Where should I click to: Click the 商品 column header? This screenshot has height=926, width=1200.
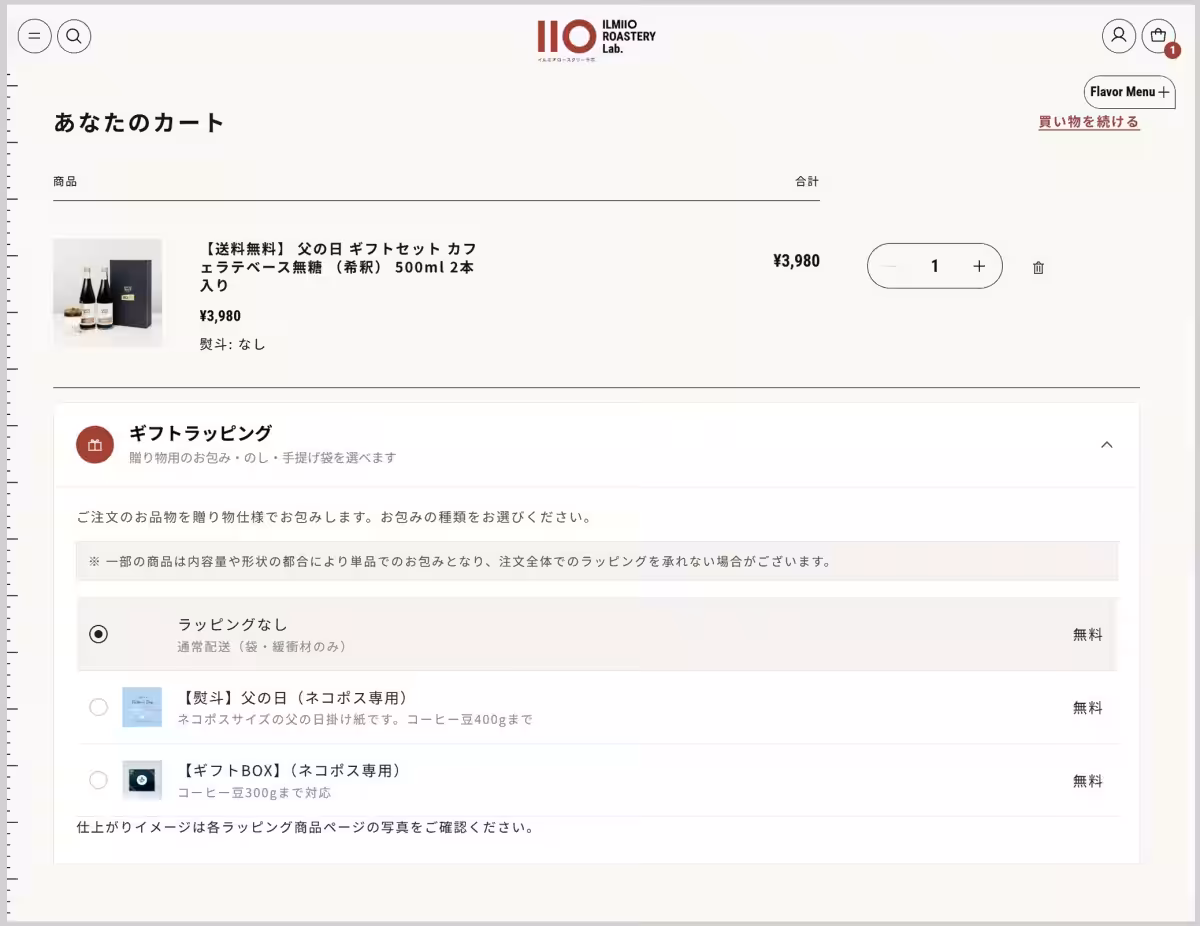click(65, 181)
